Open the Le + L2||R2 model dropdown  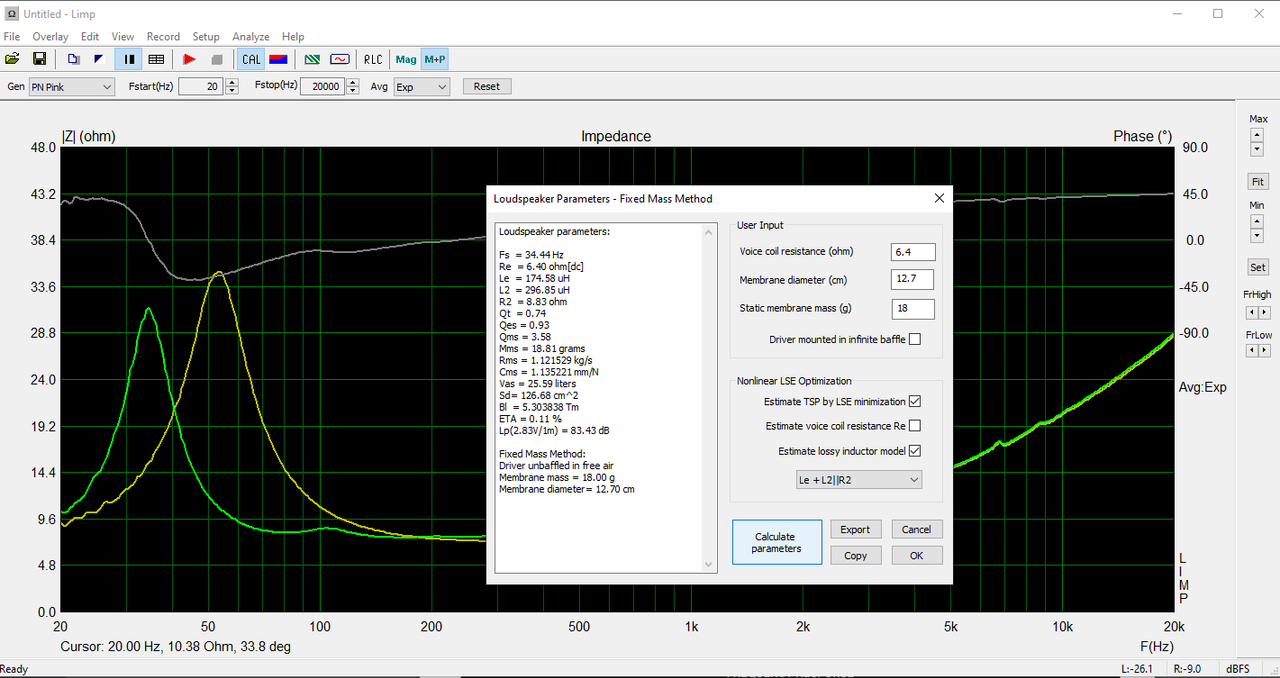coord(858,480)
